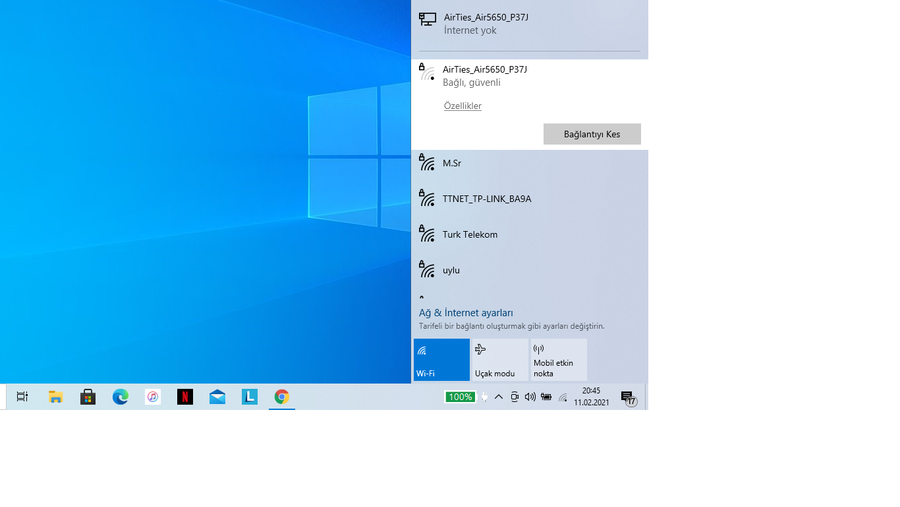Open Özellikler link for connected network

click(462, 106)
